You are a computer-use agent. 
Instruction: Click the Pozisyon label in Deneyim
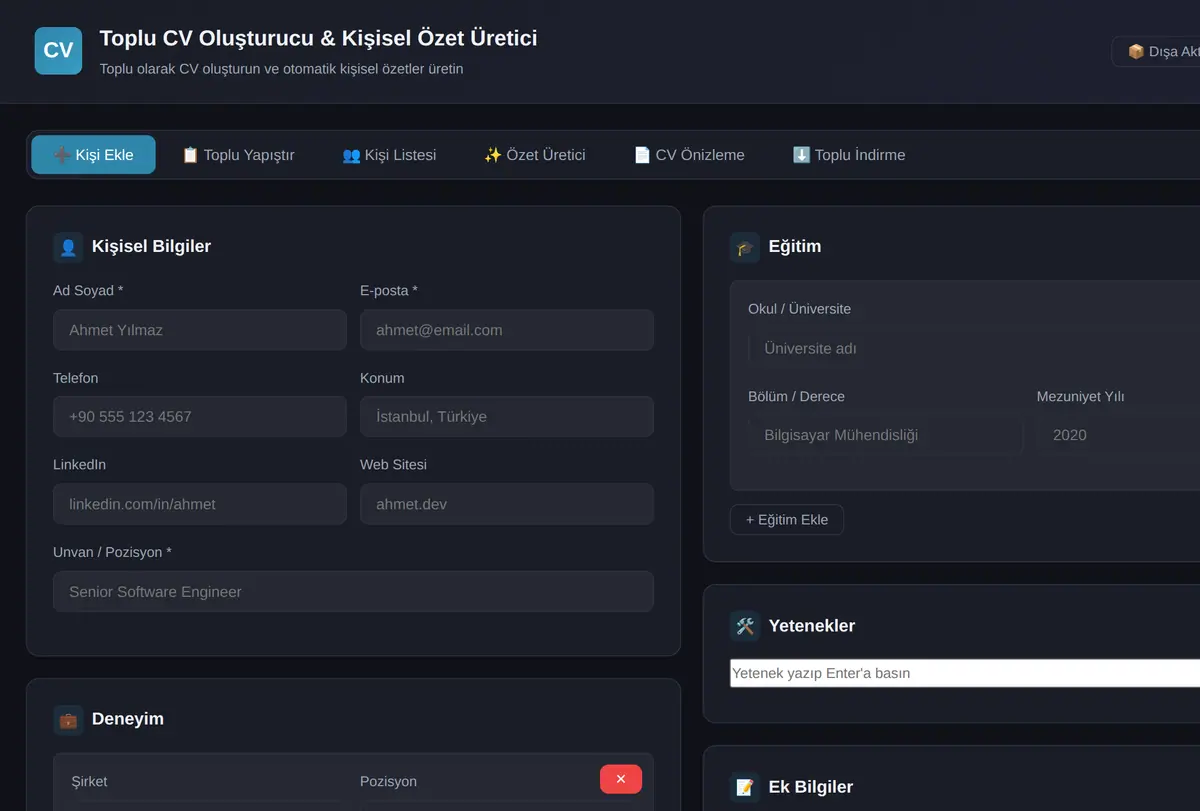389,781
